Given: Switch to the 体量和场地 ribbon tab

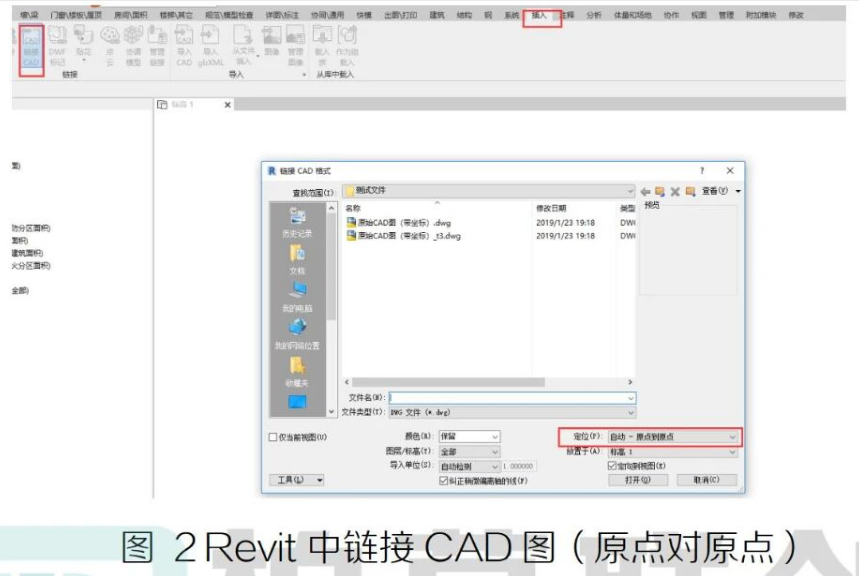Looking at the screenshot, I should [x=632, y=15].
